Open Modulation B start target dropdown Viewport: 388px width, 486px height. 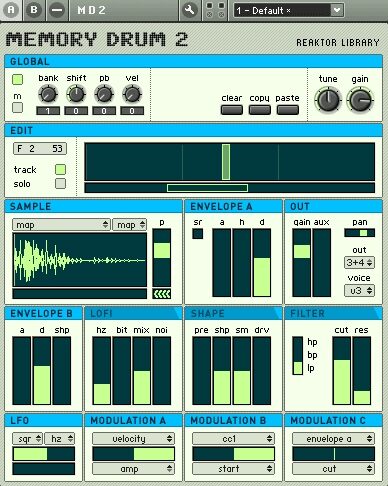pos(233,469)
